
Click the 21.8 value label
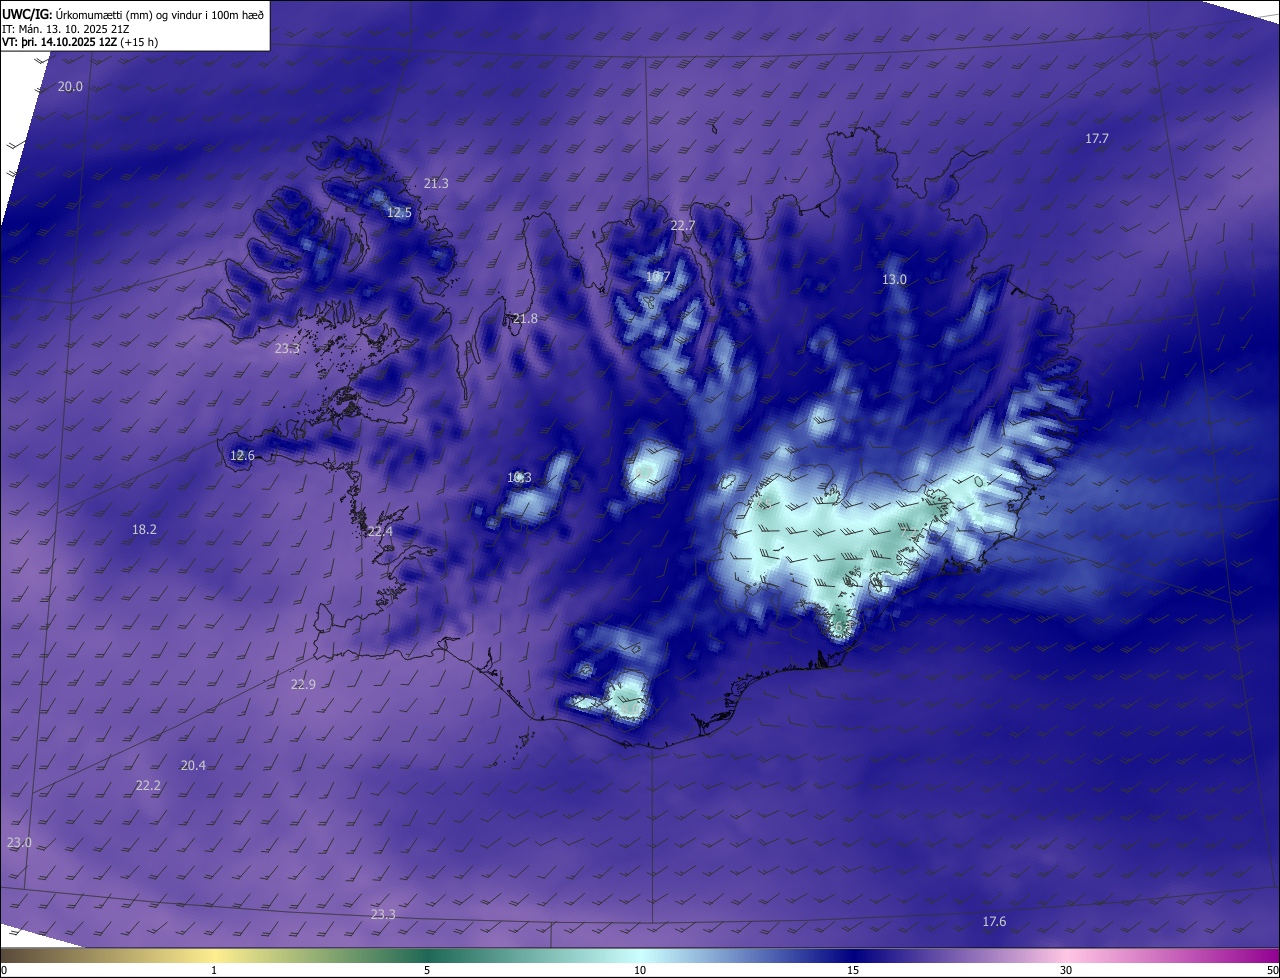pos(525,319)
